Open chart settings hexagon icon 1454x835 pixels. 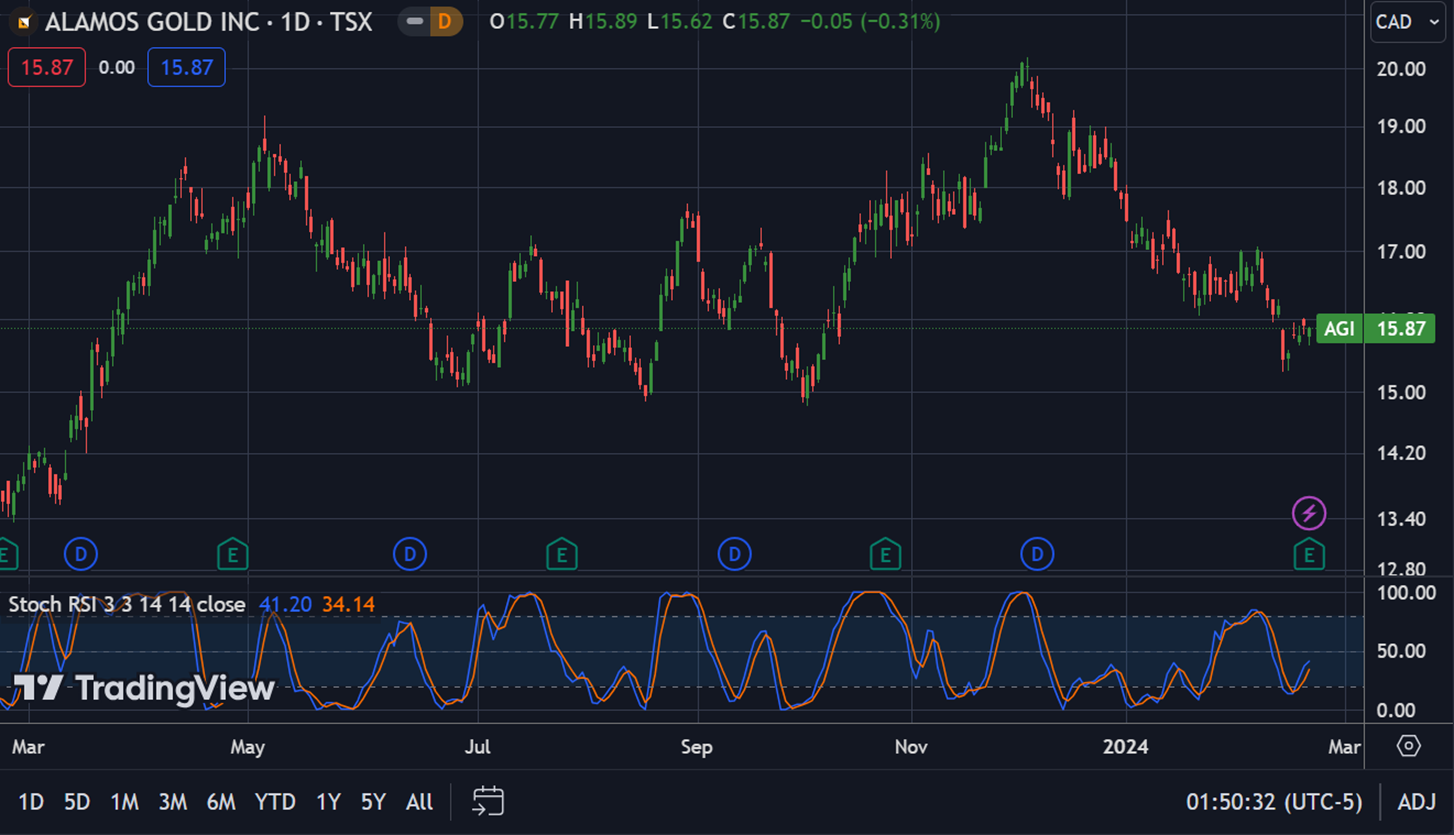tap(1409, 746)
